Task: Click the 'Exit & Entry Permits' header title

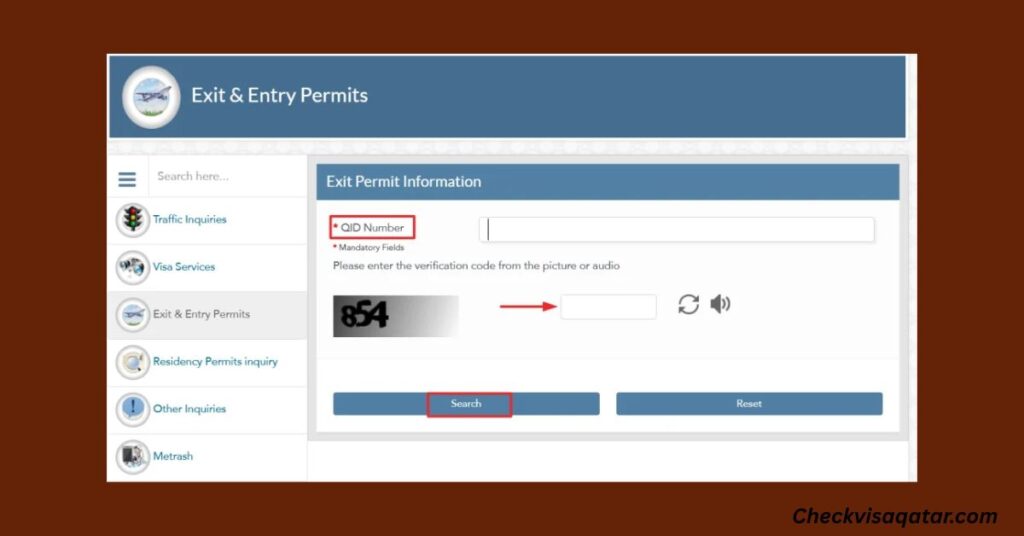Action: (x=280, y=95)
